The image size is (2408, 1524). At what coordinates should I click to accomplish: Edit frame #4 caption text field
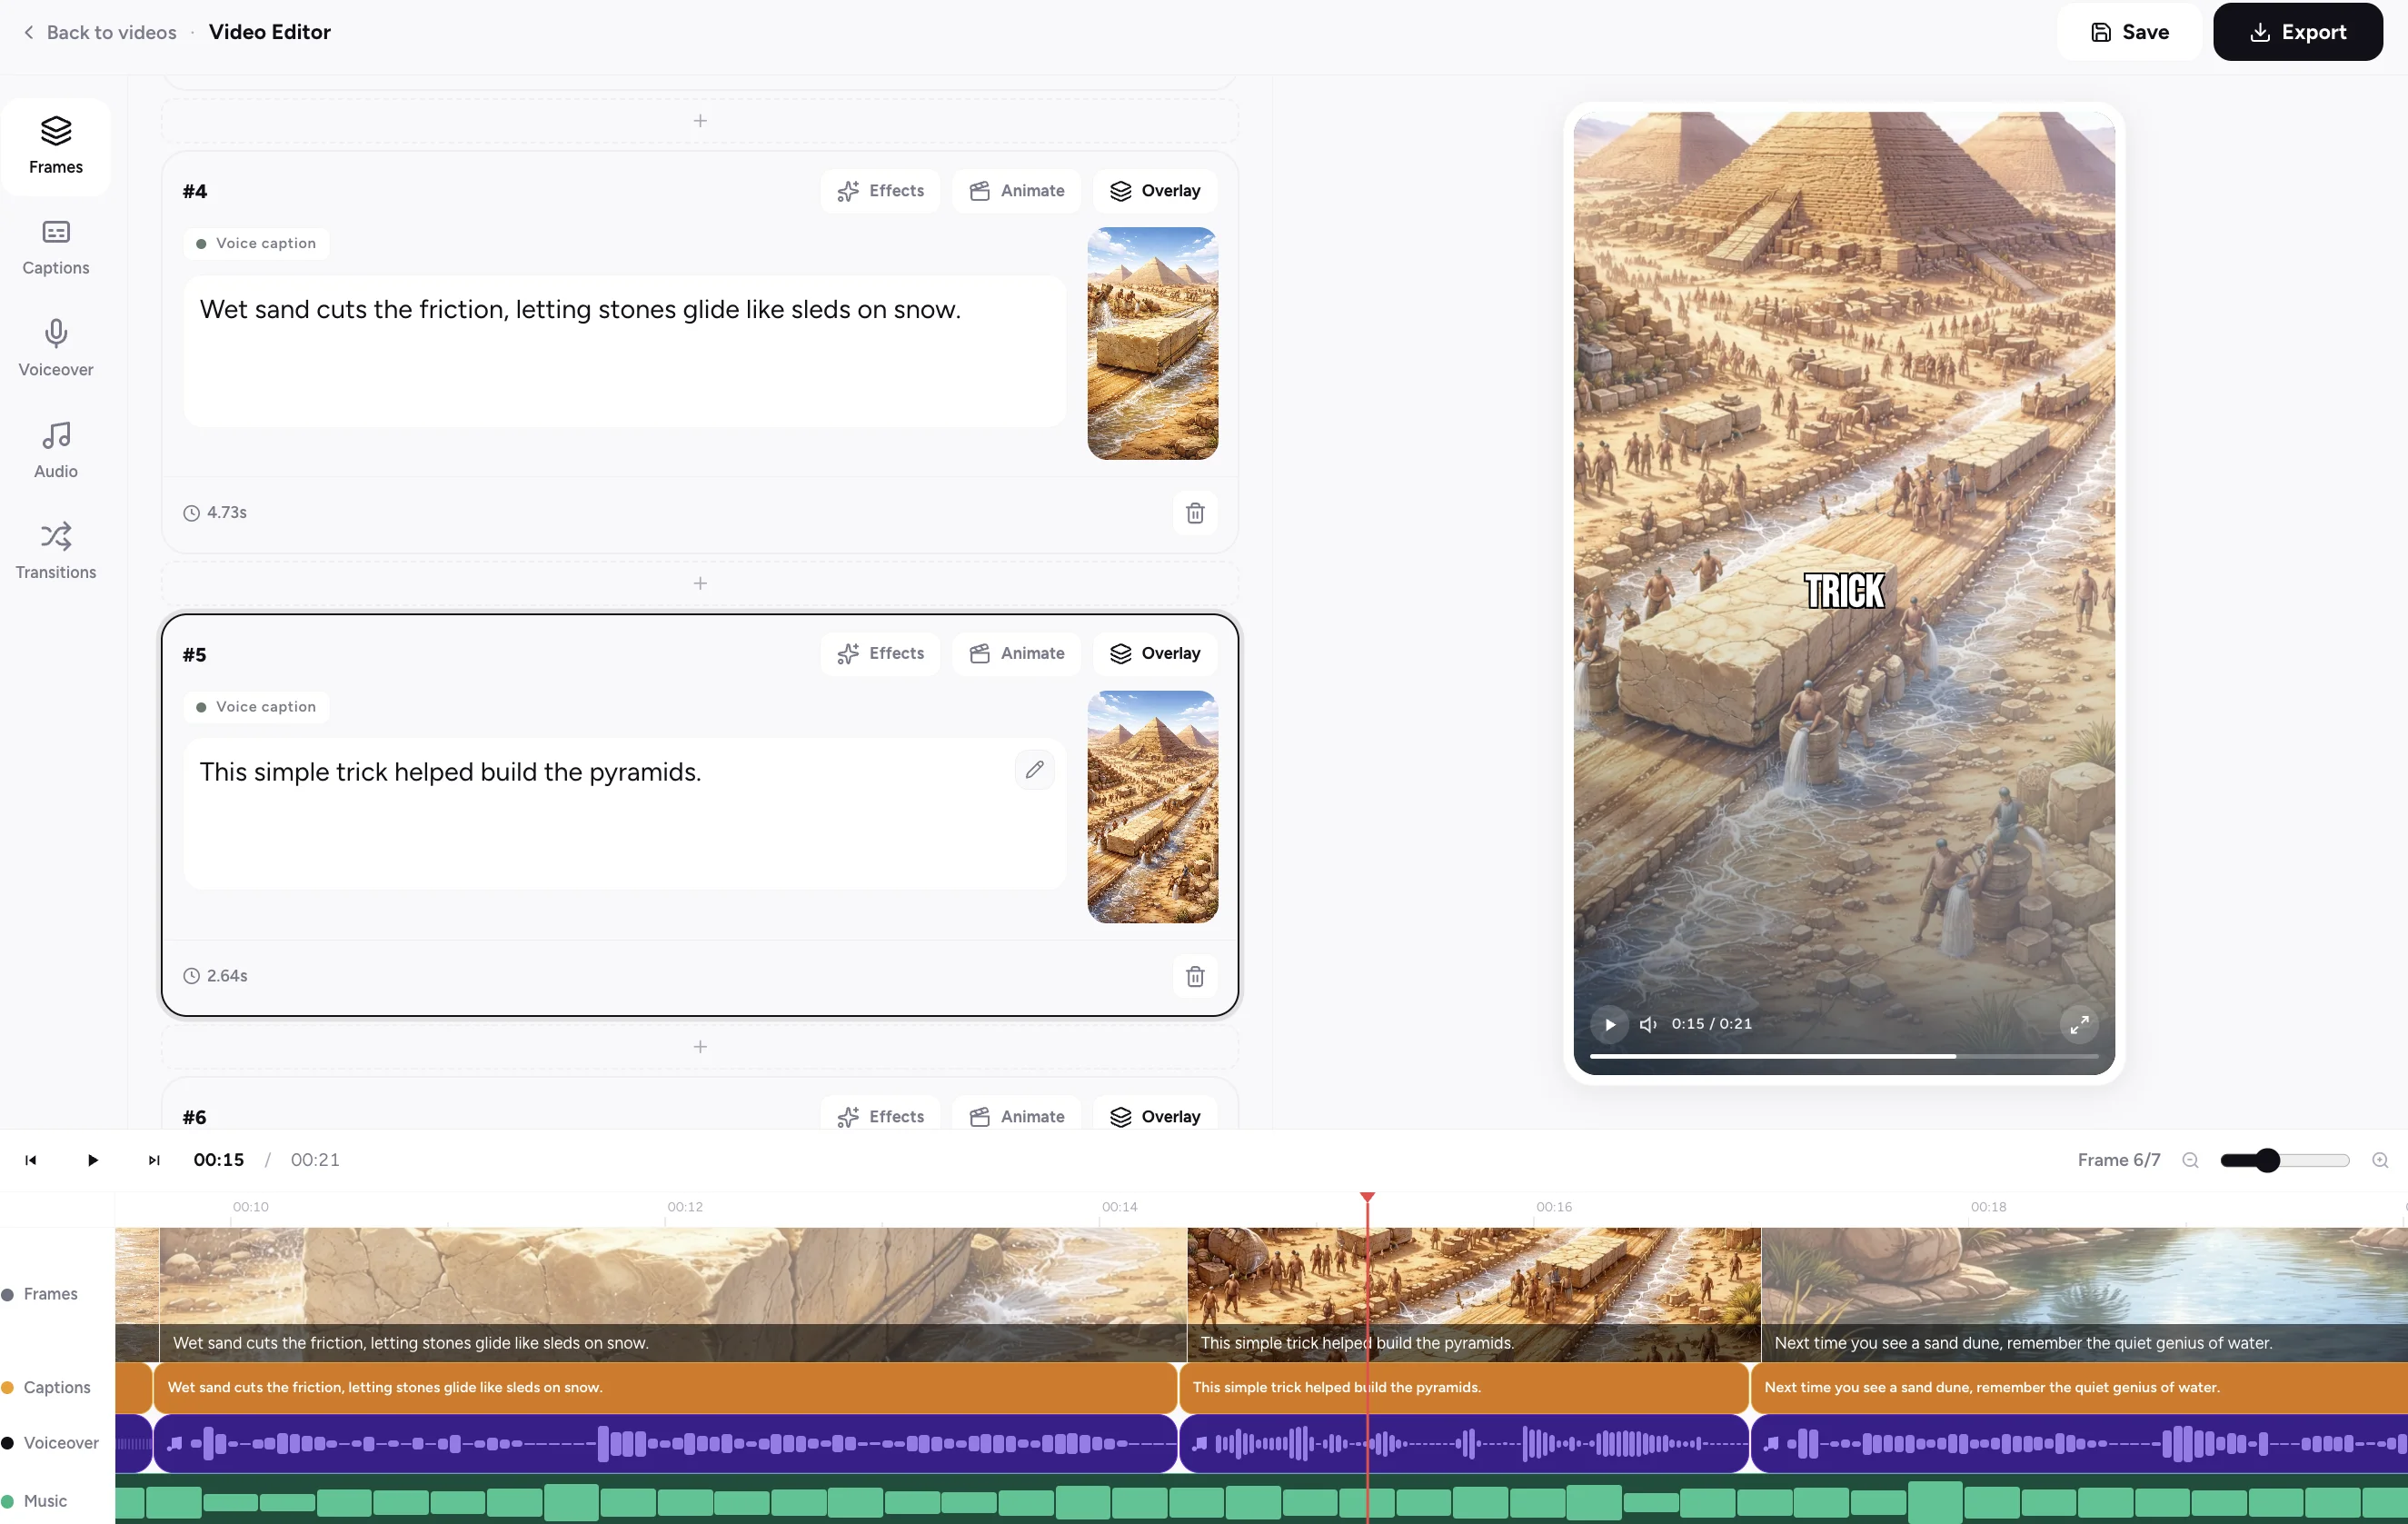pos(624,351)
